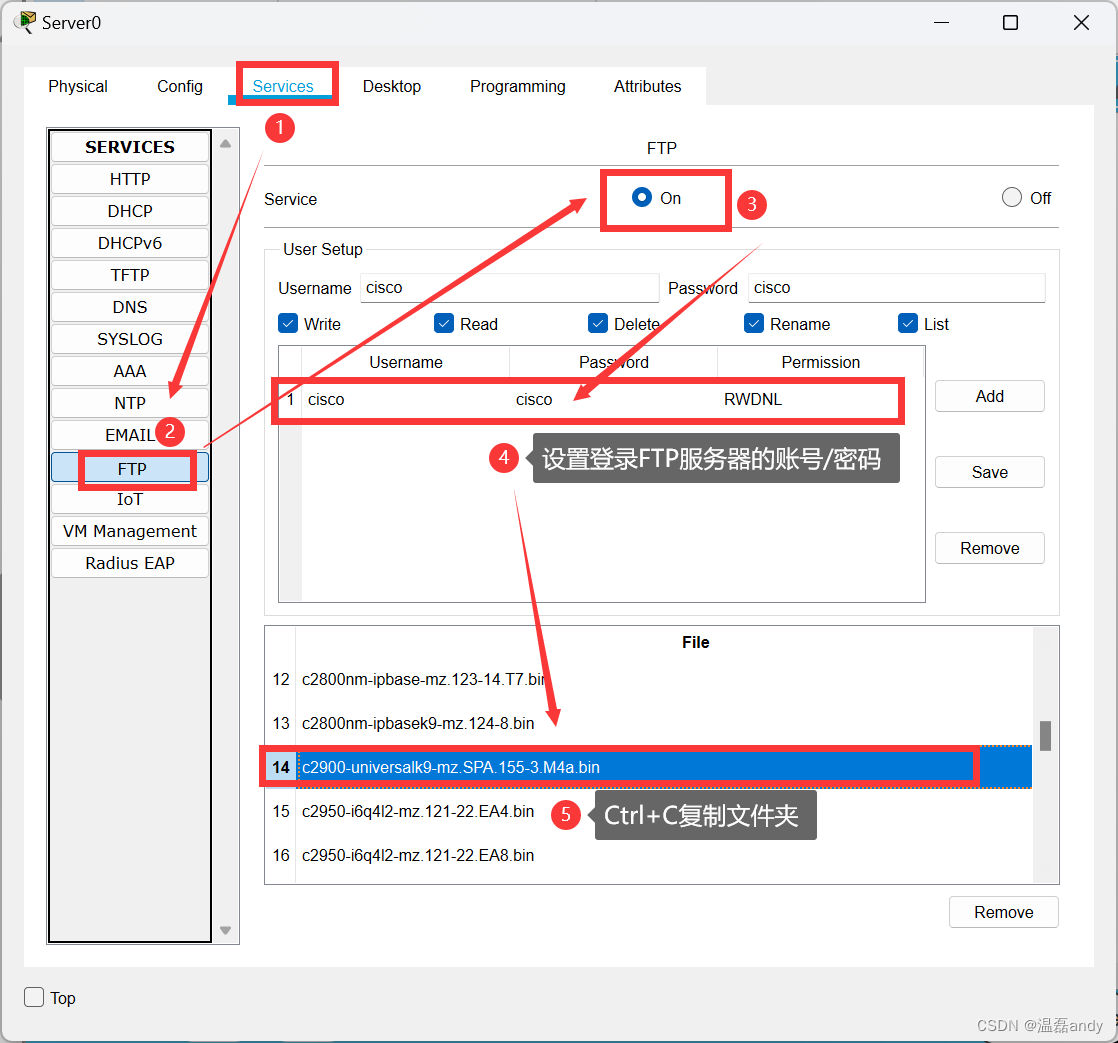
Task: Click the Username column header
Action: [x=406, y=362]
